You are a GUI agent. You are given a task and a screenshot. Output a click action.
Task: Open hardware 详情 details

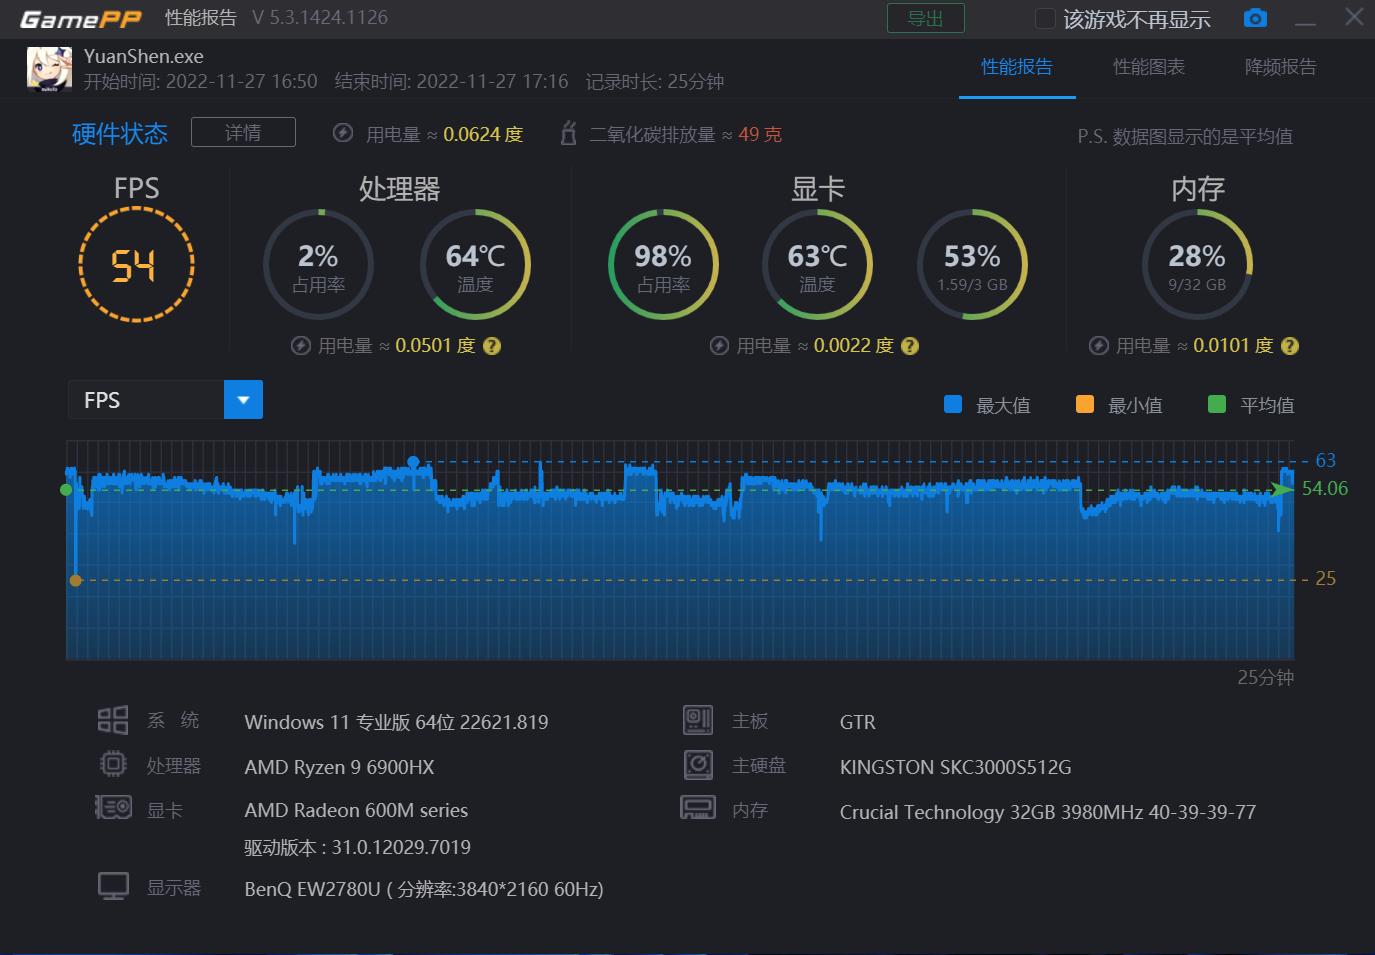(x=243, y=131)
